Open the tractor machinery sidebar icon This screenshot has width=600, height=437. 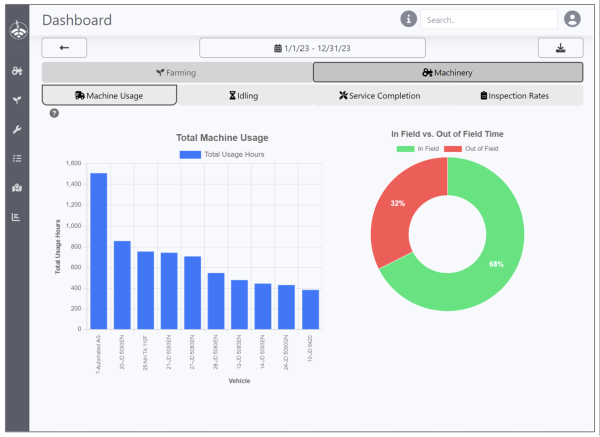(x=16, y=72)
